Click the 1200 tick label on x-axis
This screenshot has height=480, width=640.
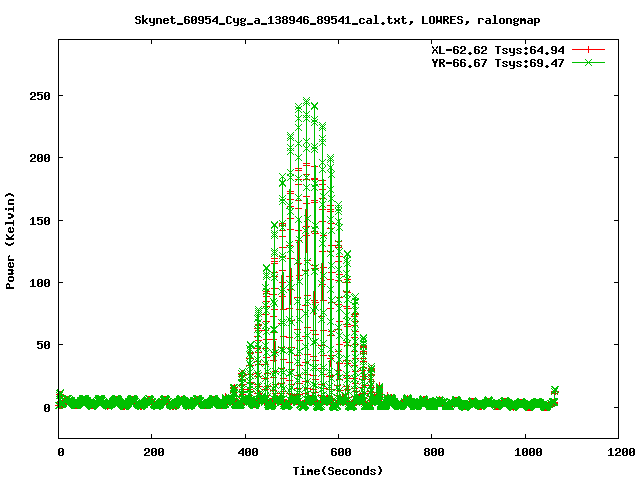(x=619, y=452)
